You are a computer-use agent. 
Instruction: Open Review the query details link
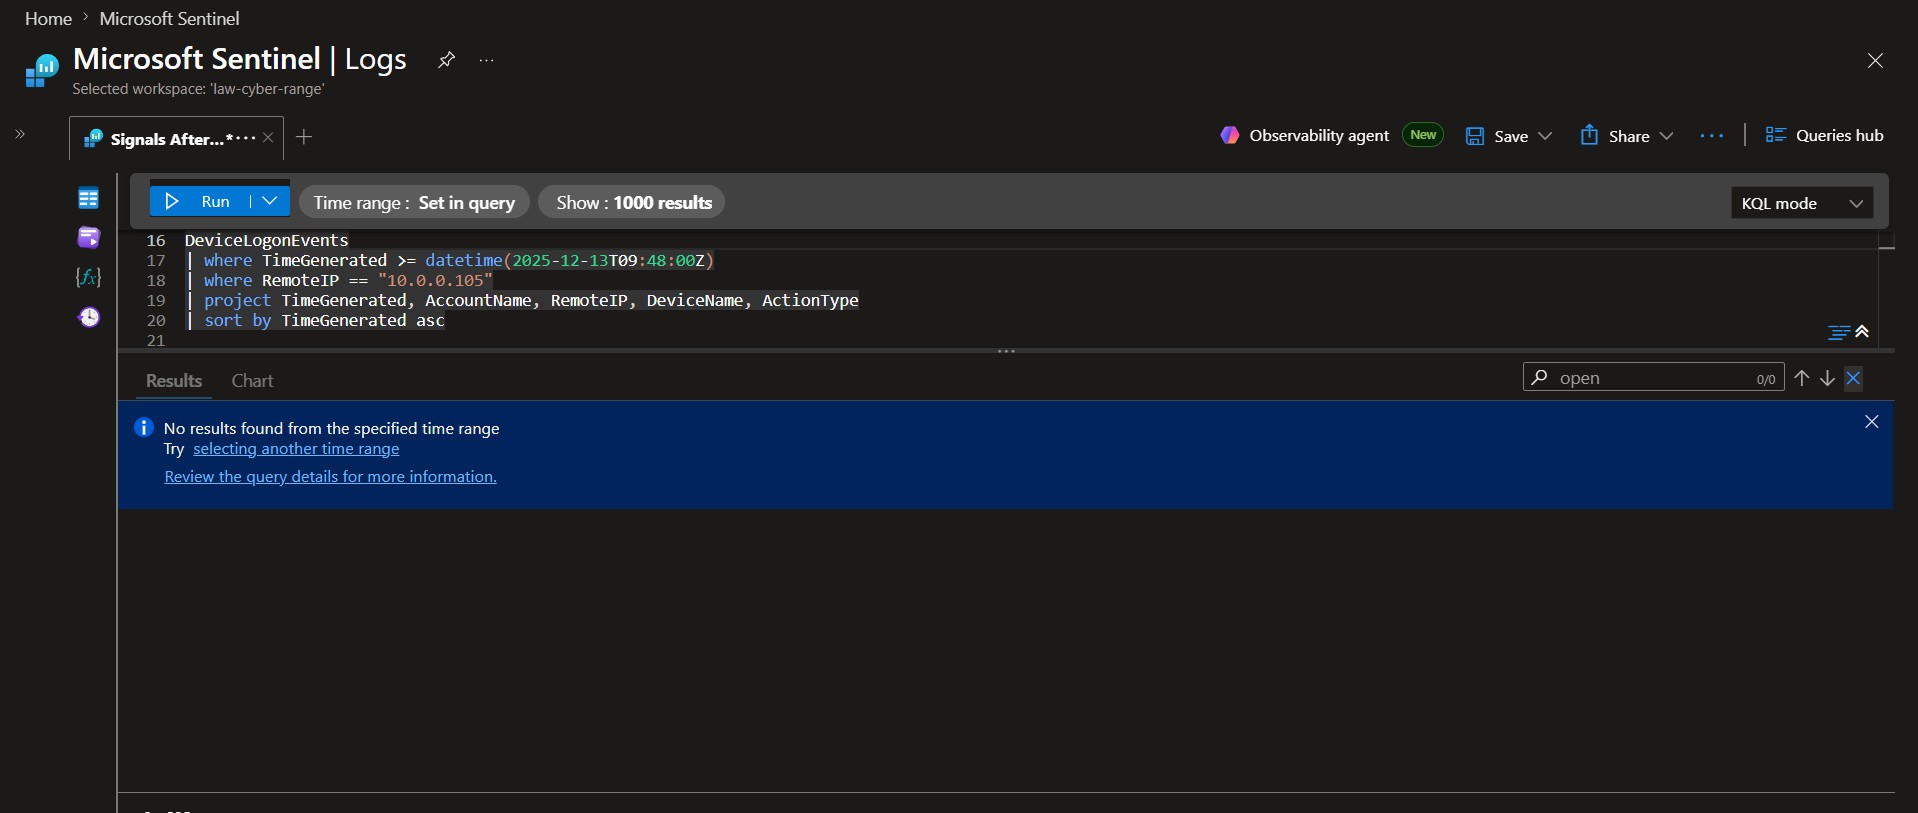coord(330,477)
